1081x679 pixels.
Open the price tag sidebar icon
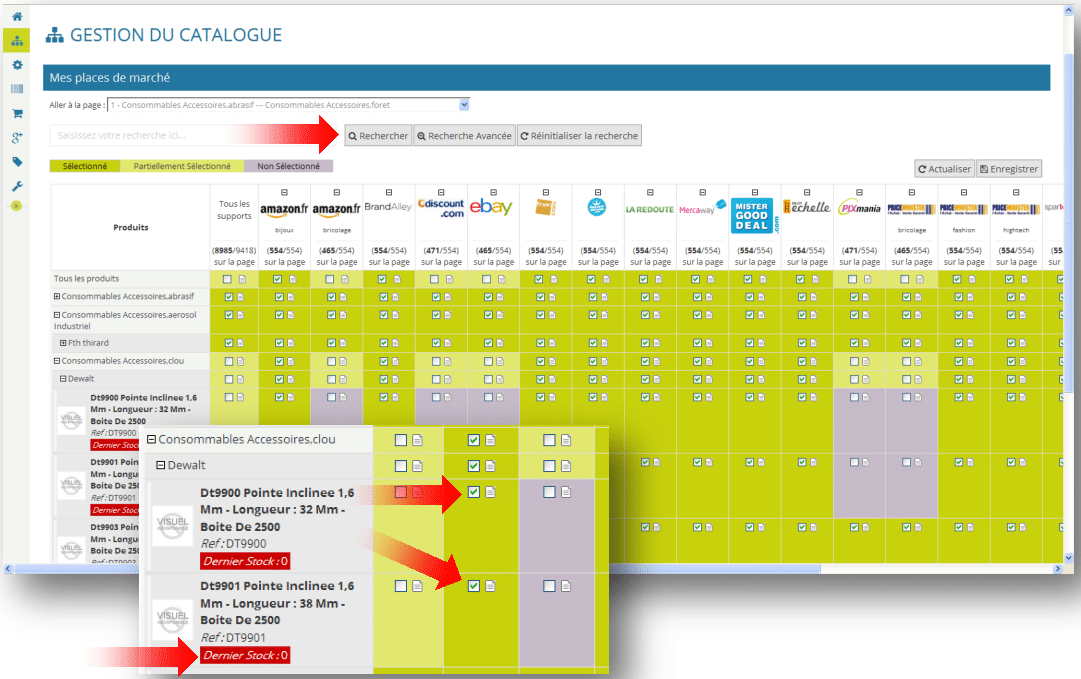pos(17,162)
